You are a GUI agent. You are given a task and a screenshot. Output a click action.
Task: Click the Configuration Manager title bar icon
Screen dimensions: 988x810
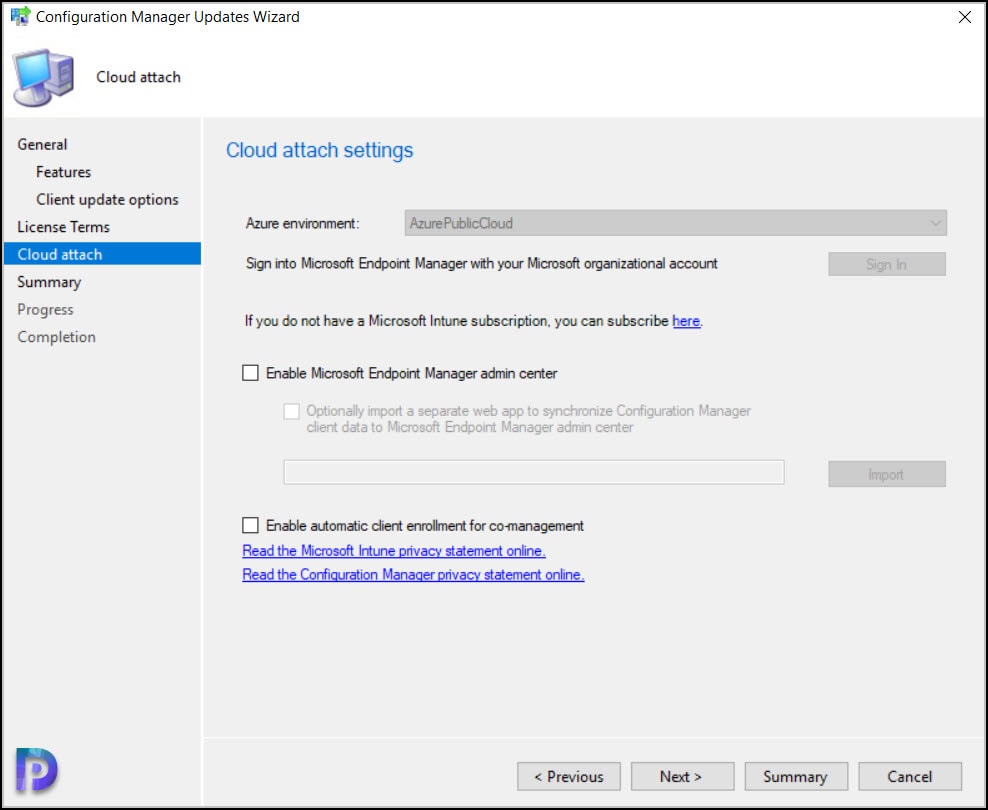pyautogui.click(x=20, y=16)
